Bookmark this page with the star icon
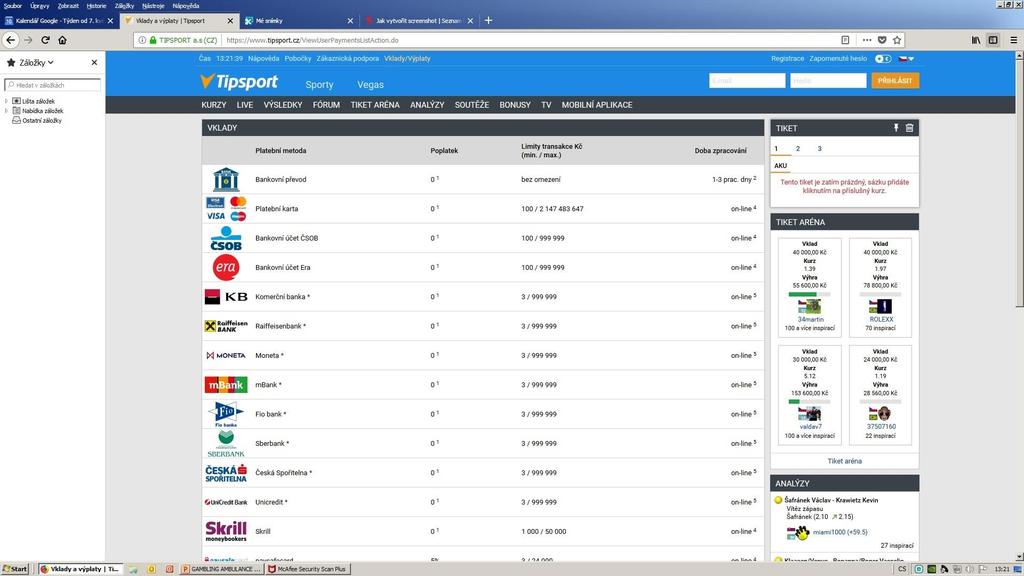1024x576 pixels. pos(897,40)
